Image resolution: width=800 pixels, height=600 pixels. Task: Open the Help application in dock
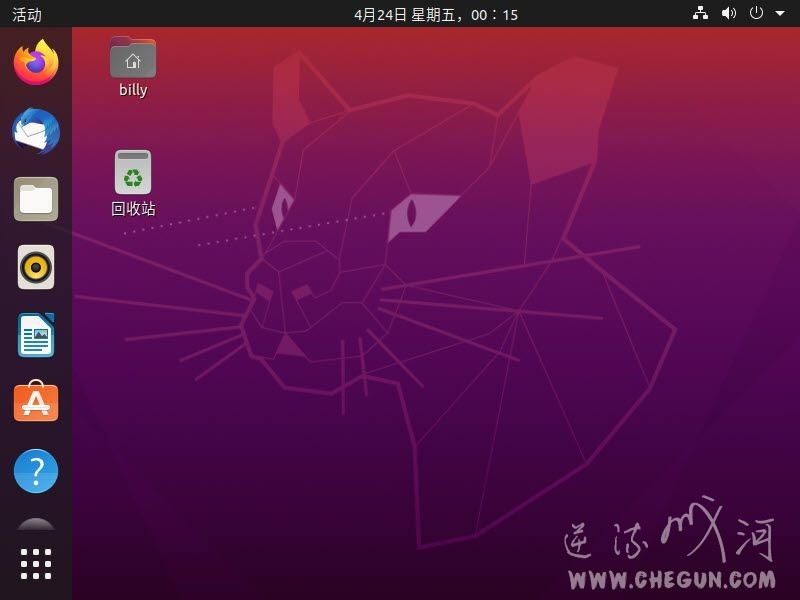click(36, 471)
